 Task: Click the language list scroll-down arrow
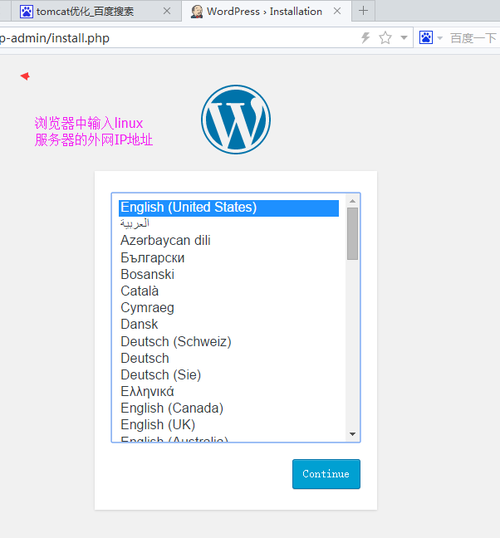point(352,434)
